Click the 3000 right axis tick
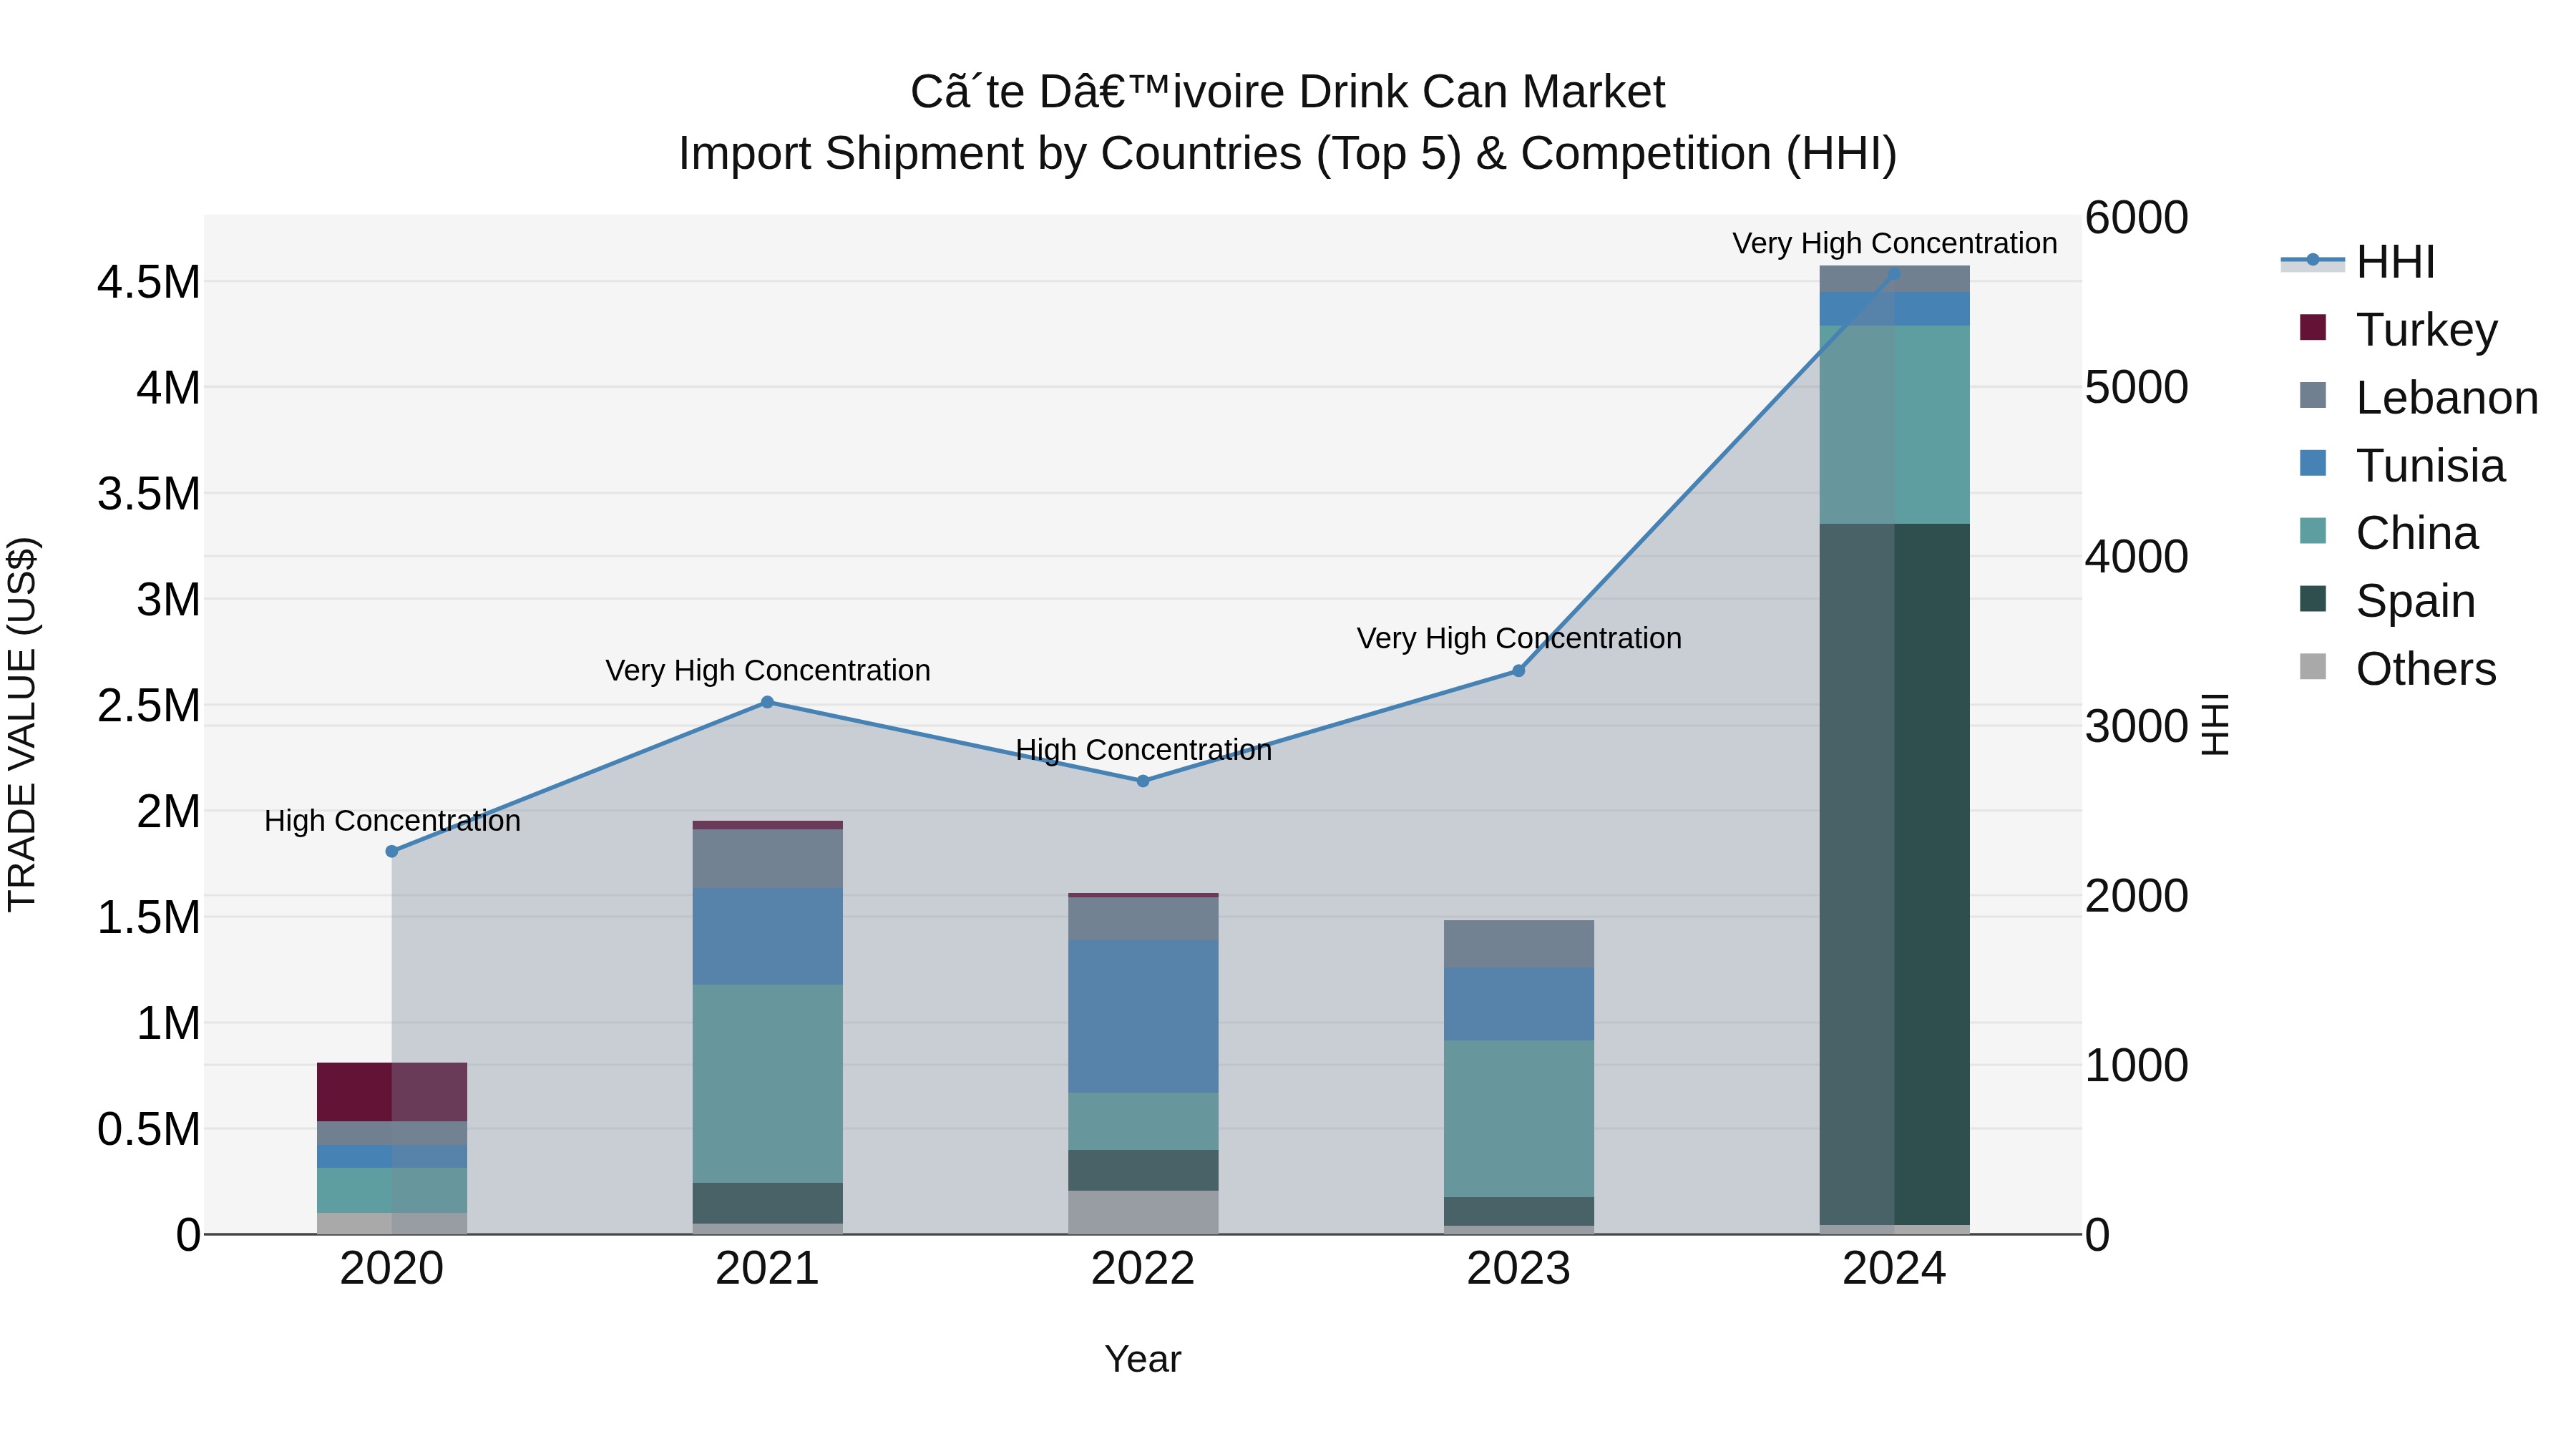The width and height of the screenshot is (2576, 1449). (2137, 727)
